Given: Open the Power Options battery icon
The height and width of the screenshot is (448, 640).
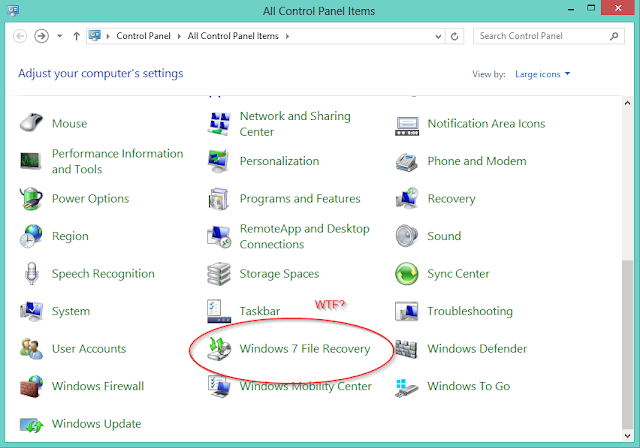Looking at the screenshot, I should 31,198.
